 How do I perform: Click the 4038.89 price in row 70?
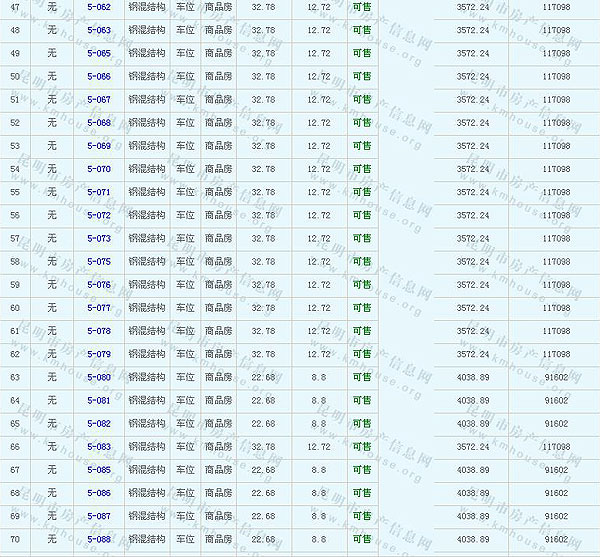point(473,539)
